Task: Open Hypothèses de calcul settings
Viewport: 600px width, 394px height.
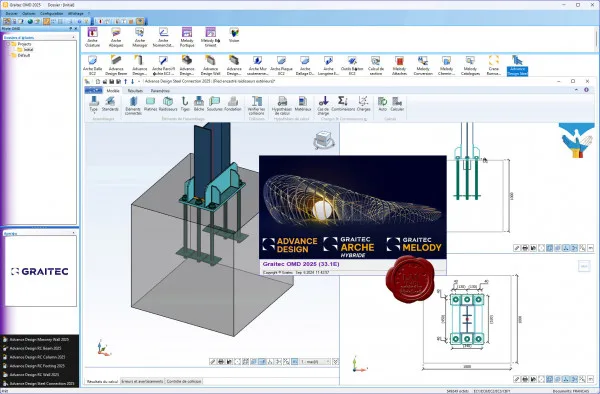Action: (282, 105)
